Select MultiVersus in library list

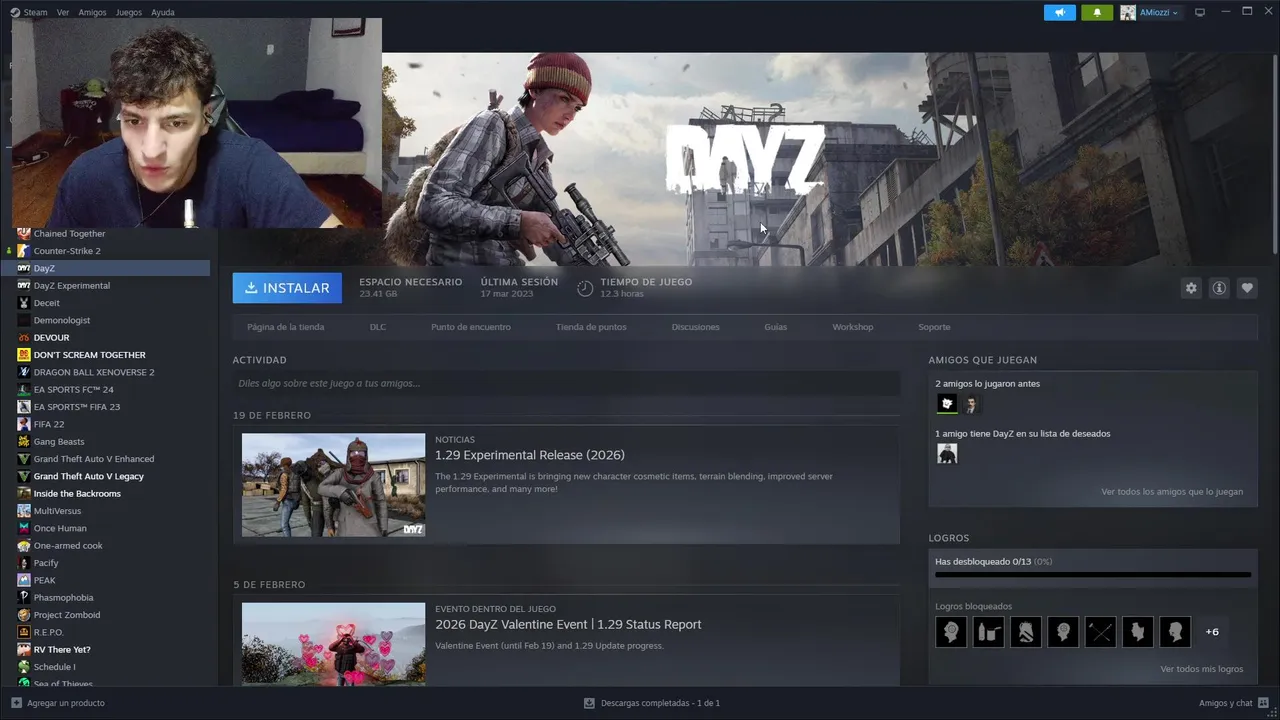point(57,511)
